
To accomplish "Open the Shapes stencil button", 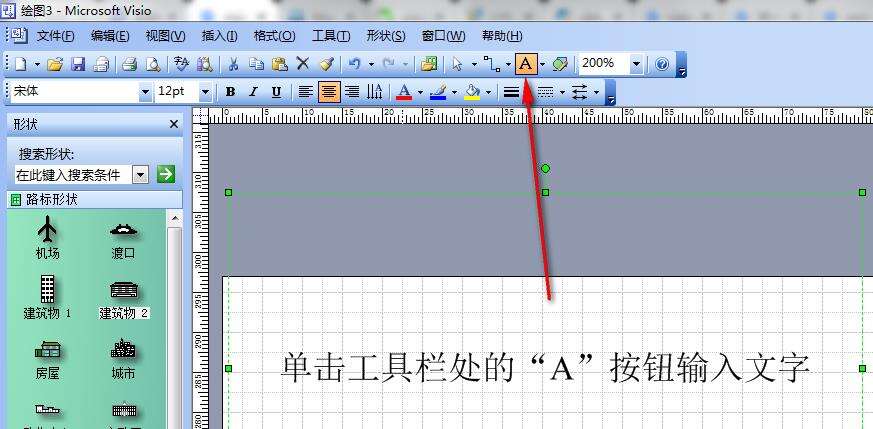I will coord(429,64).
